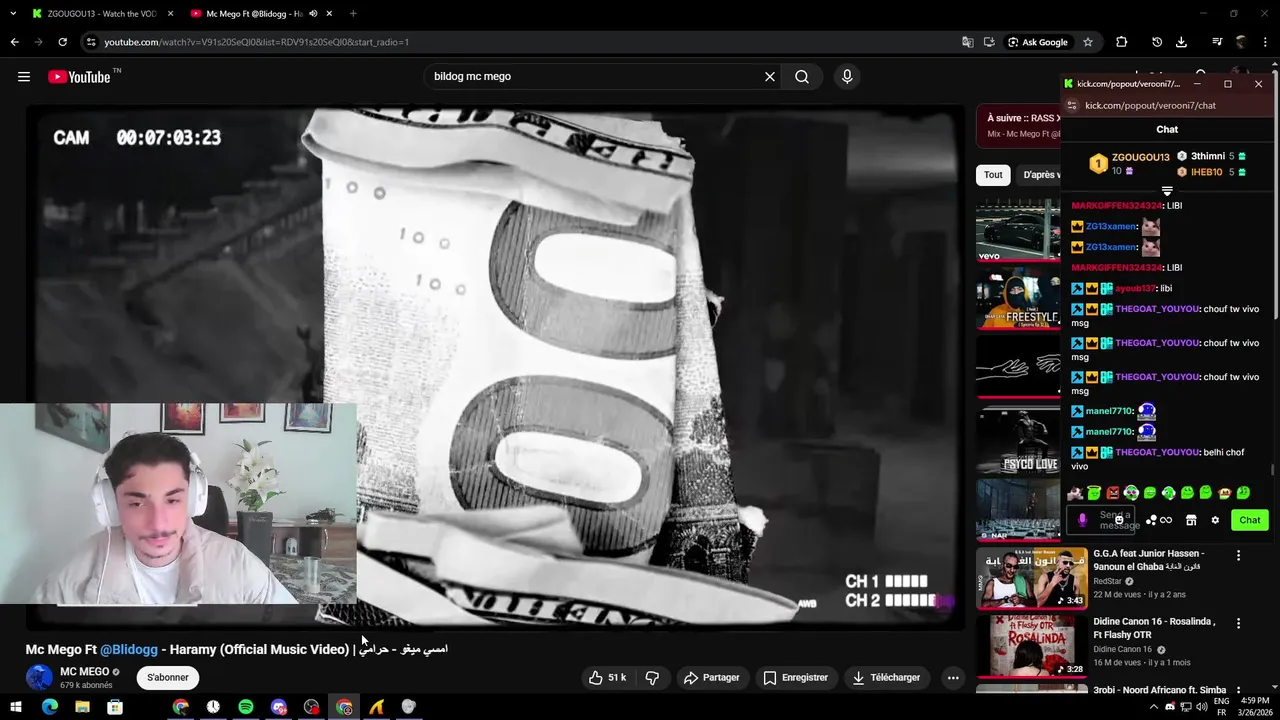Screen dimensions: 1280x720
Task: Bookmark this page with the star
Action: click(x=1088, y=42)
